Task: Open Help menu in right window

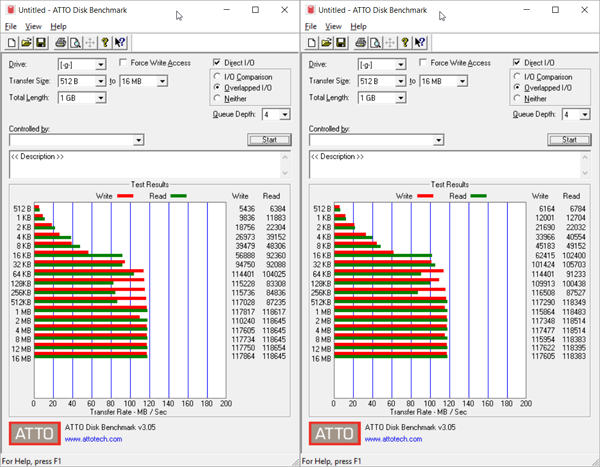Action: (x=359, y=26)
